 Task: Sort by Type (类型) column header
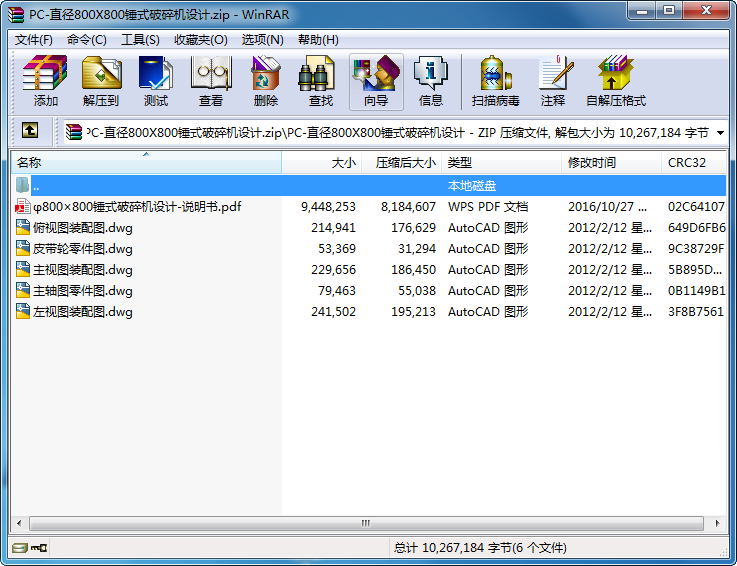[x=502, y=163]
